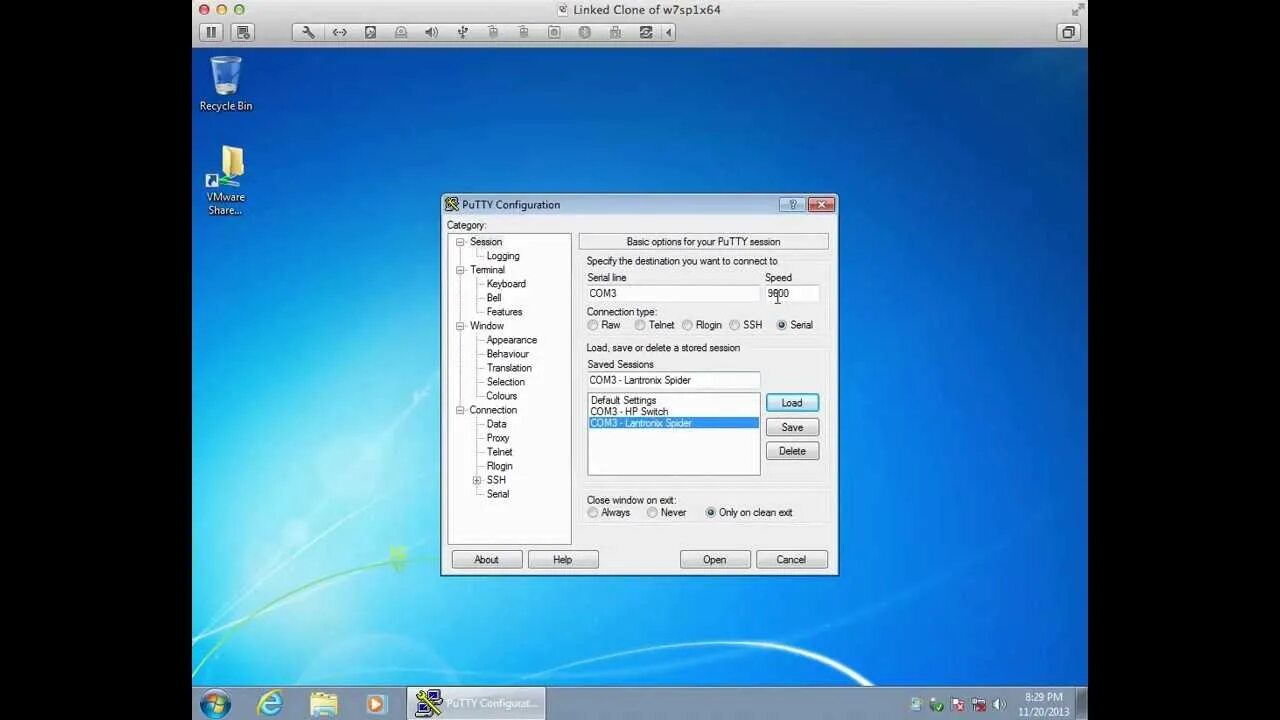Open VM settings via the wrench icon
Viewport: 1280px width, 720px height.
click(308, 32)
